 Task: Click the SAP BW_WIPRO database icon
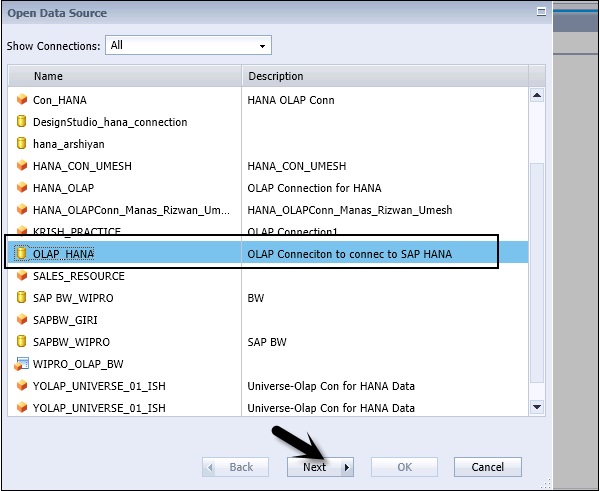coord(22,298)
